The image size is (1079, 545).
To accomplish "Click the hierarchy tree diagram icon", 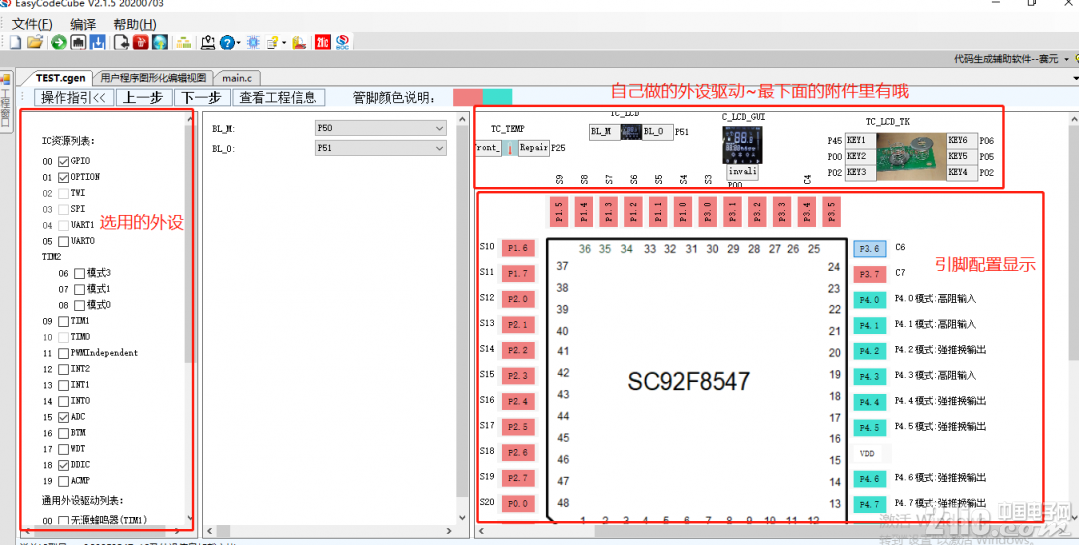I will (x=183, y=43).
